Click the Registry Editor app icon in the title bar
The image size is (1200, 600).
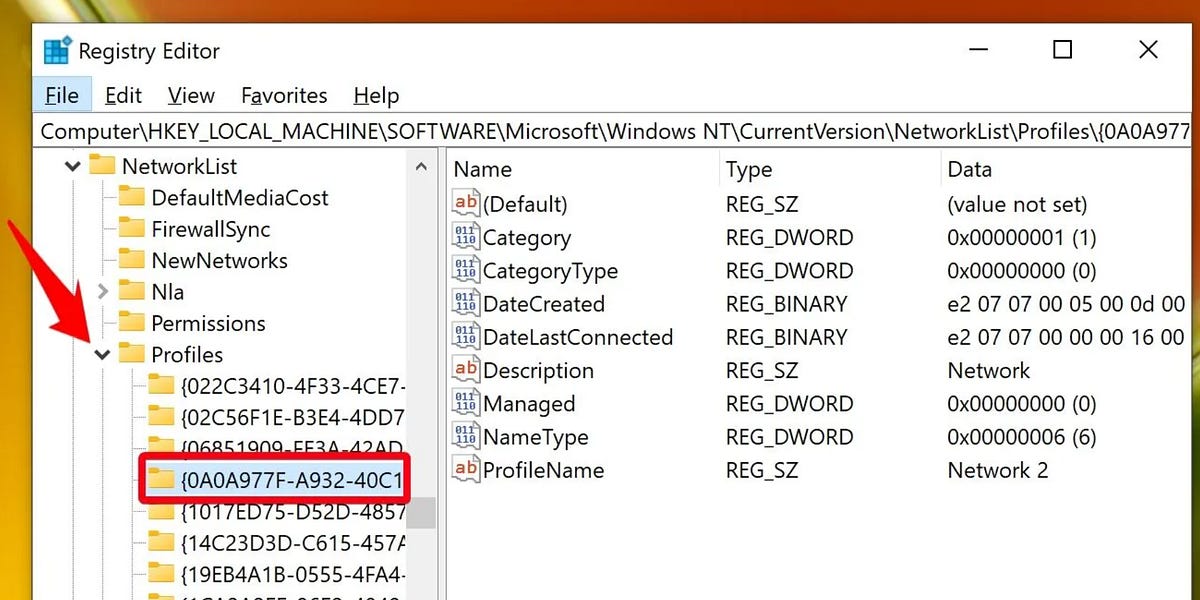tap(57, 50)
